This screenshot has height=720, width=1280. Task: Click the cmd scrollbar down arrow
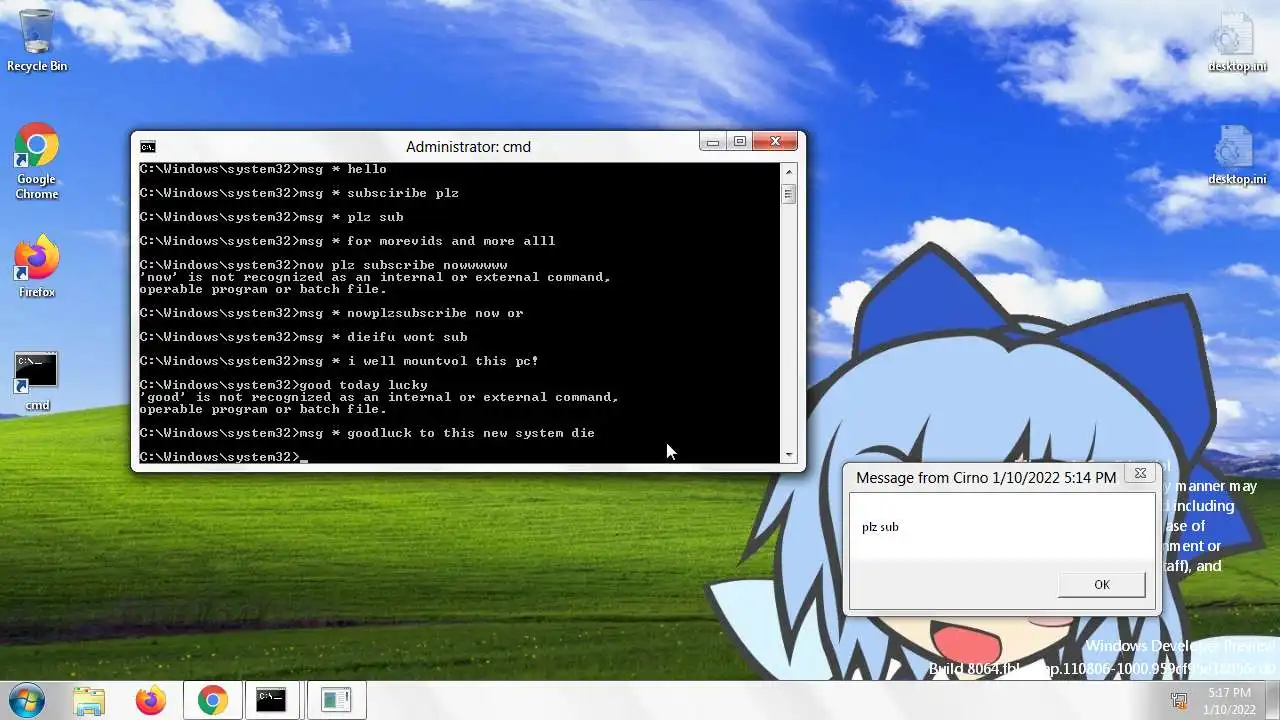coord(789,455)
